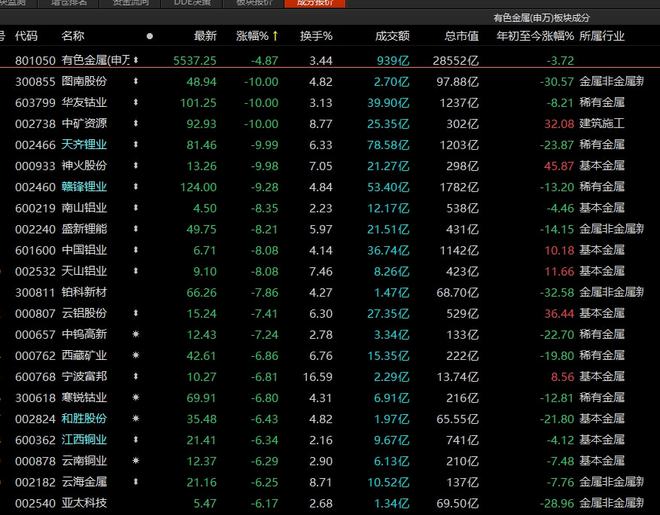Sort by the 最新 price column header
The height and width of the screenshot is (515, 660).
pyautogui.click(x=205, y=36)
